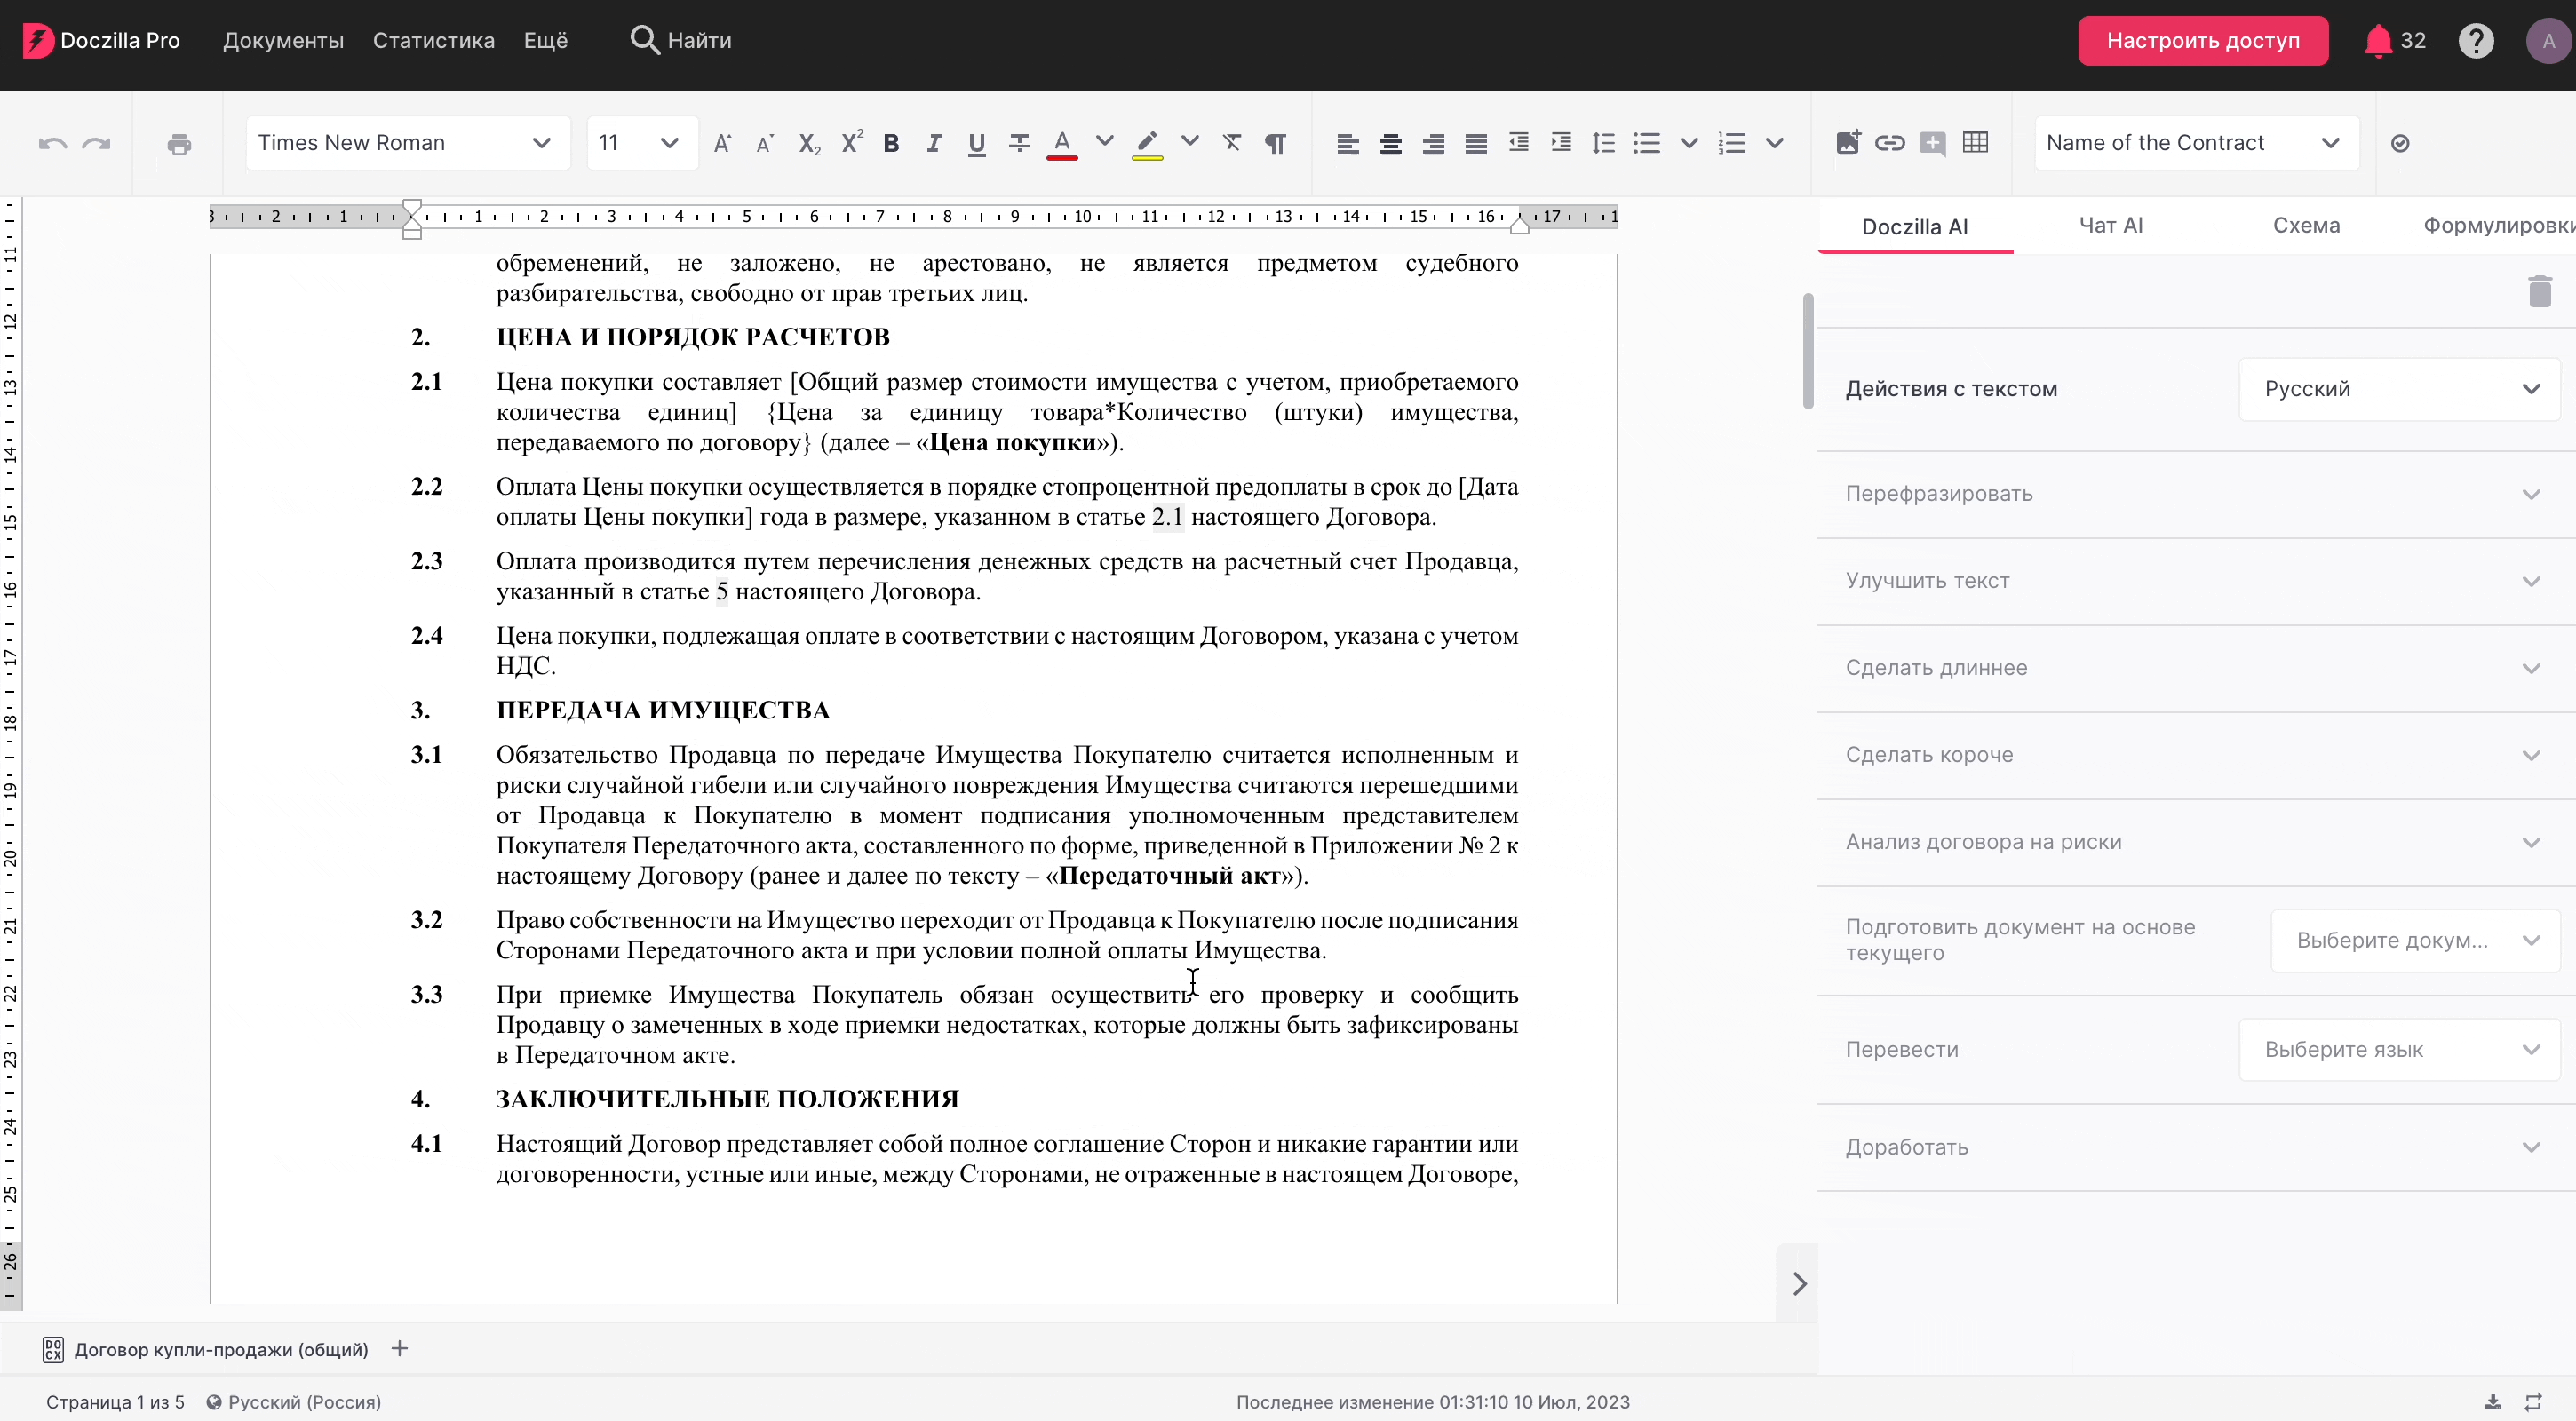Collapse the right panel with arrow
This screenshot has height=1421, width=2576.
[1798, 1284]
